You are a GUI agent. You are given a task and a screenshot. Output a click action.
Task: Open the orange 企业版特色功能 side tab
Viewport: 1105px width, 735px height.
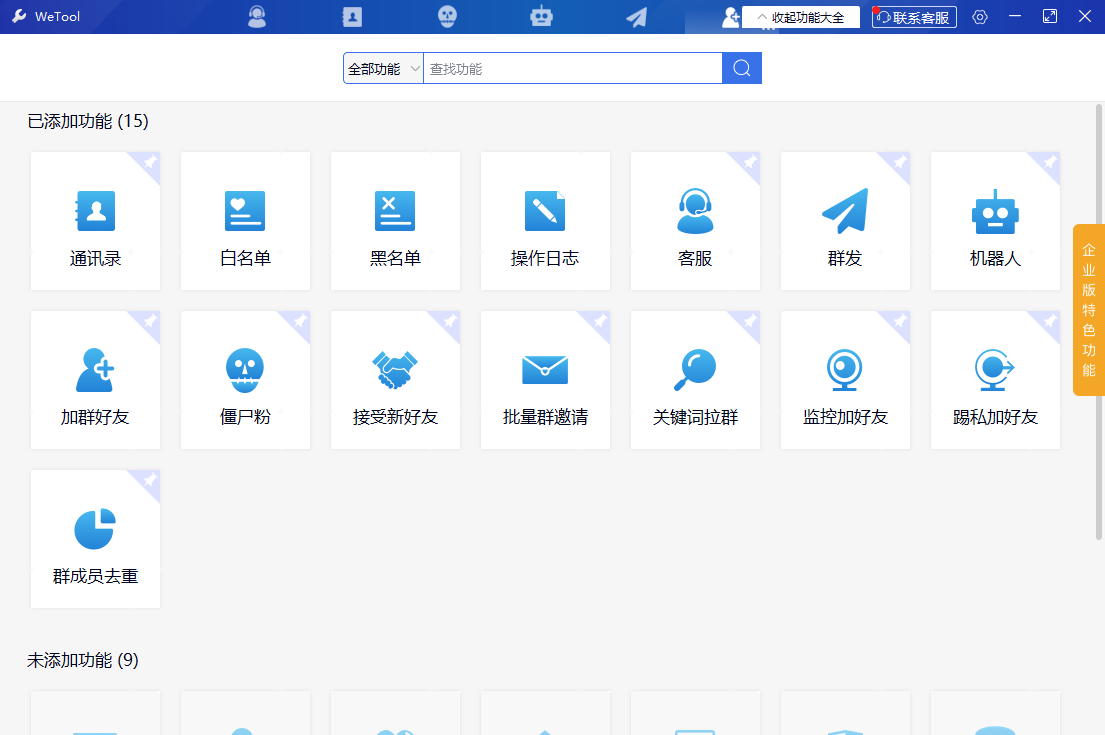coord(1089,310)
